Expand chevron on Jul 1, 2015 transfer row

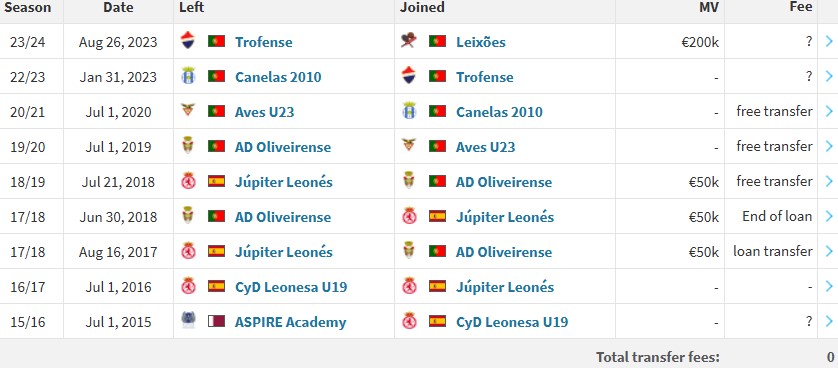click(x=828, y=321)
